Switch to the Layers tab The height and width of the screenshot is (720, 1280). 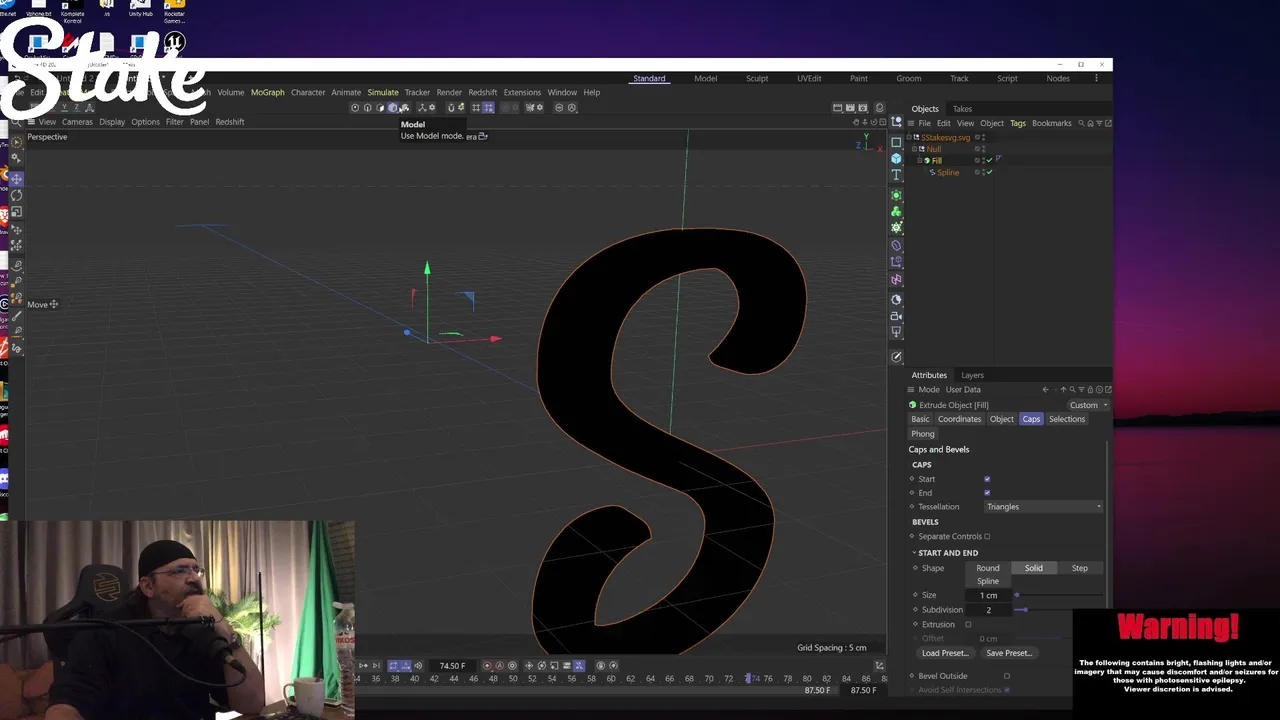coord(972,375)
